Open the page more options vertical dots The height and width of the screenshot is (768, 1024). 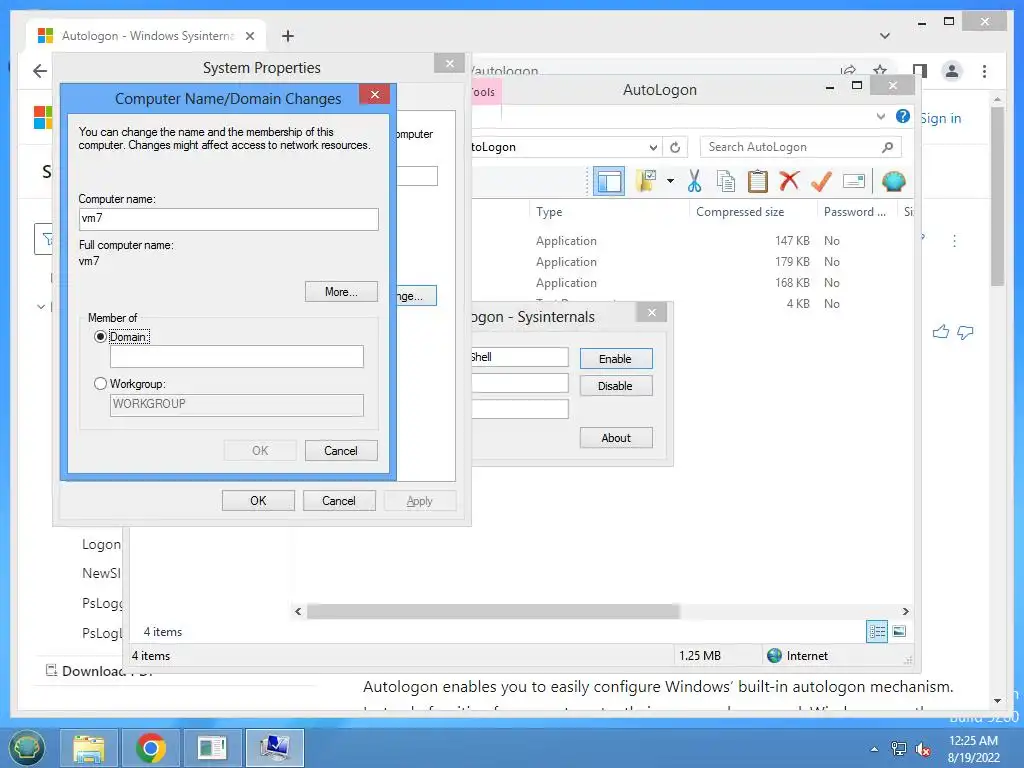[954, 241]
